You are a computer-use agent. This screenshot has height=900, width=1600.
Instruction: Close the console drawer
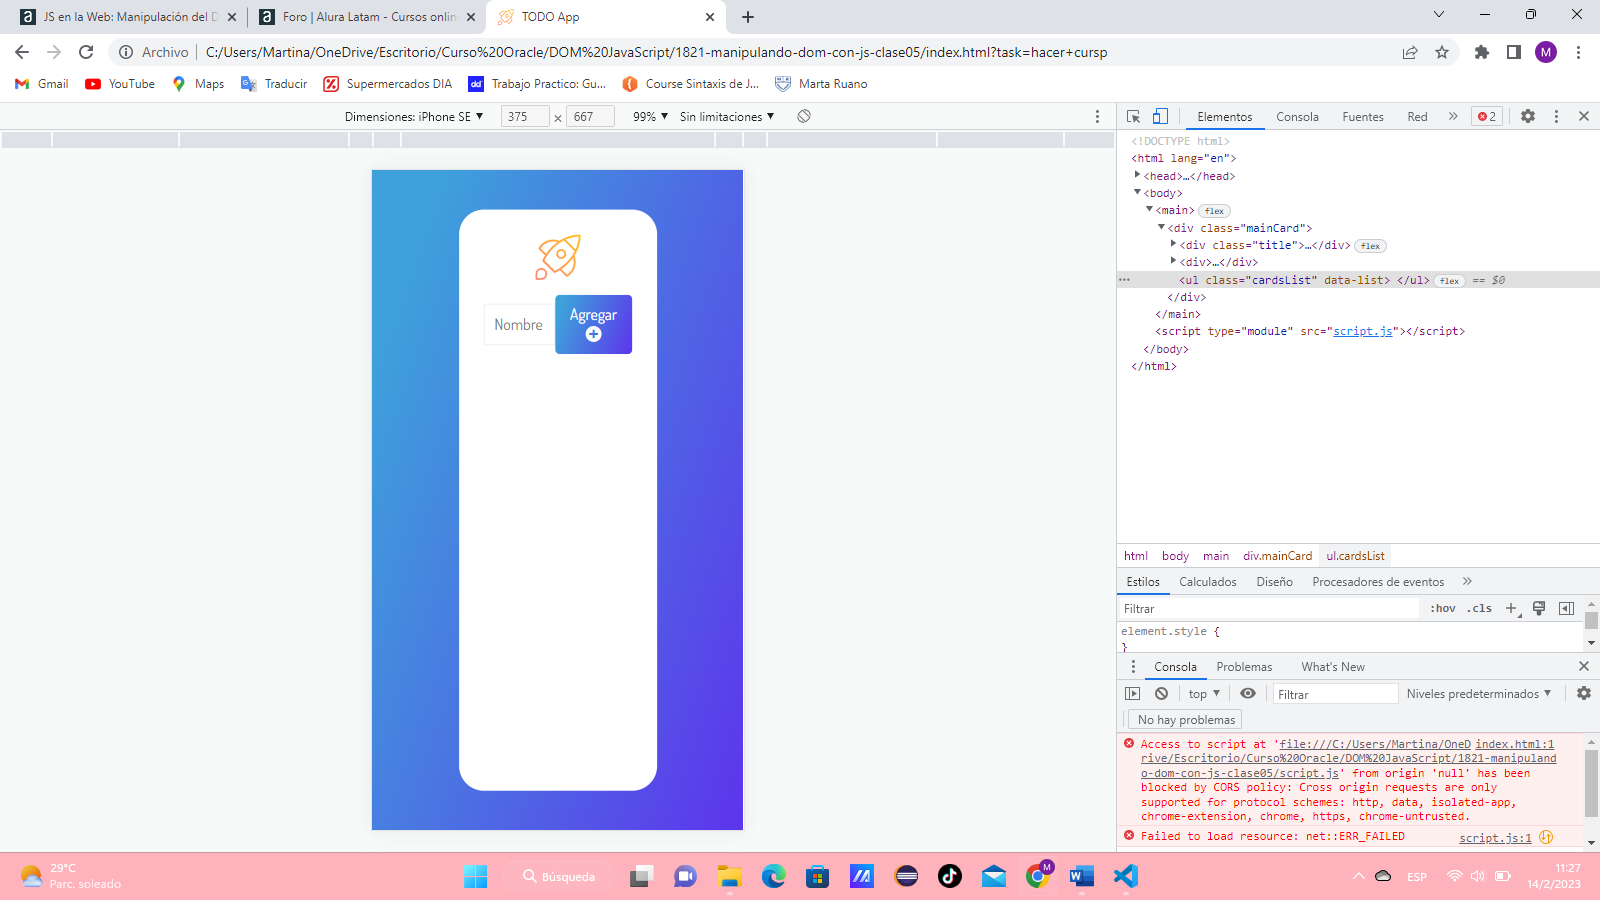(1584, 666)
